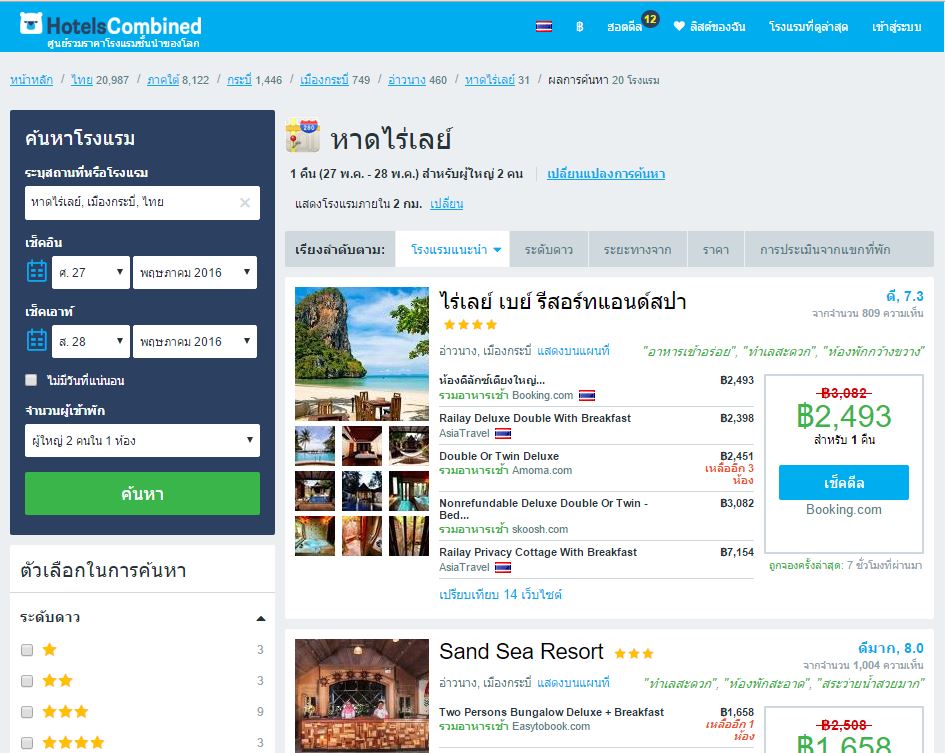Open the check-in calendar icon

[x=37, y=271]
